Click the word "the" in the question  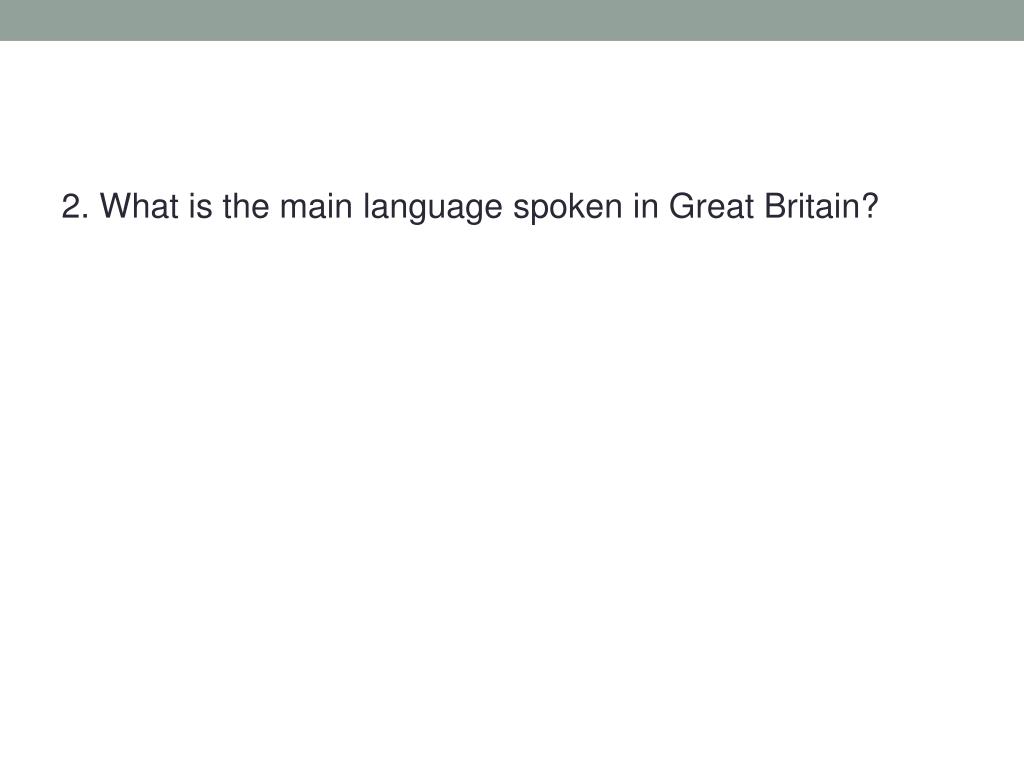click(x=246, y=206)
